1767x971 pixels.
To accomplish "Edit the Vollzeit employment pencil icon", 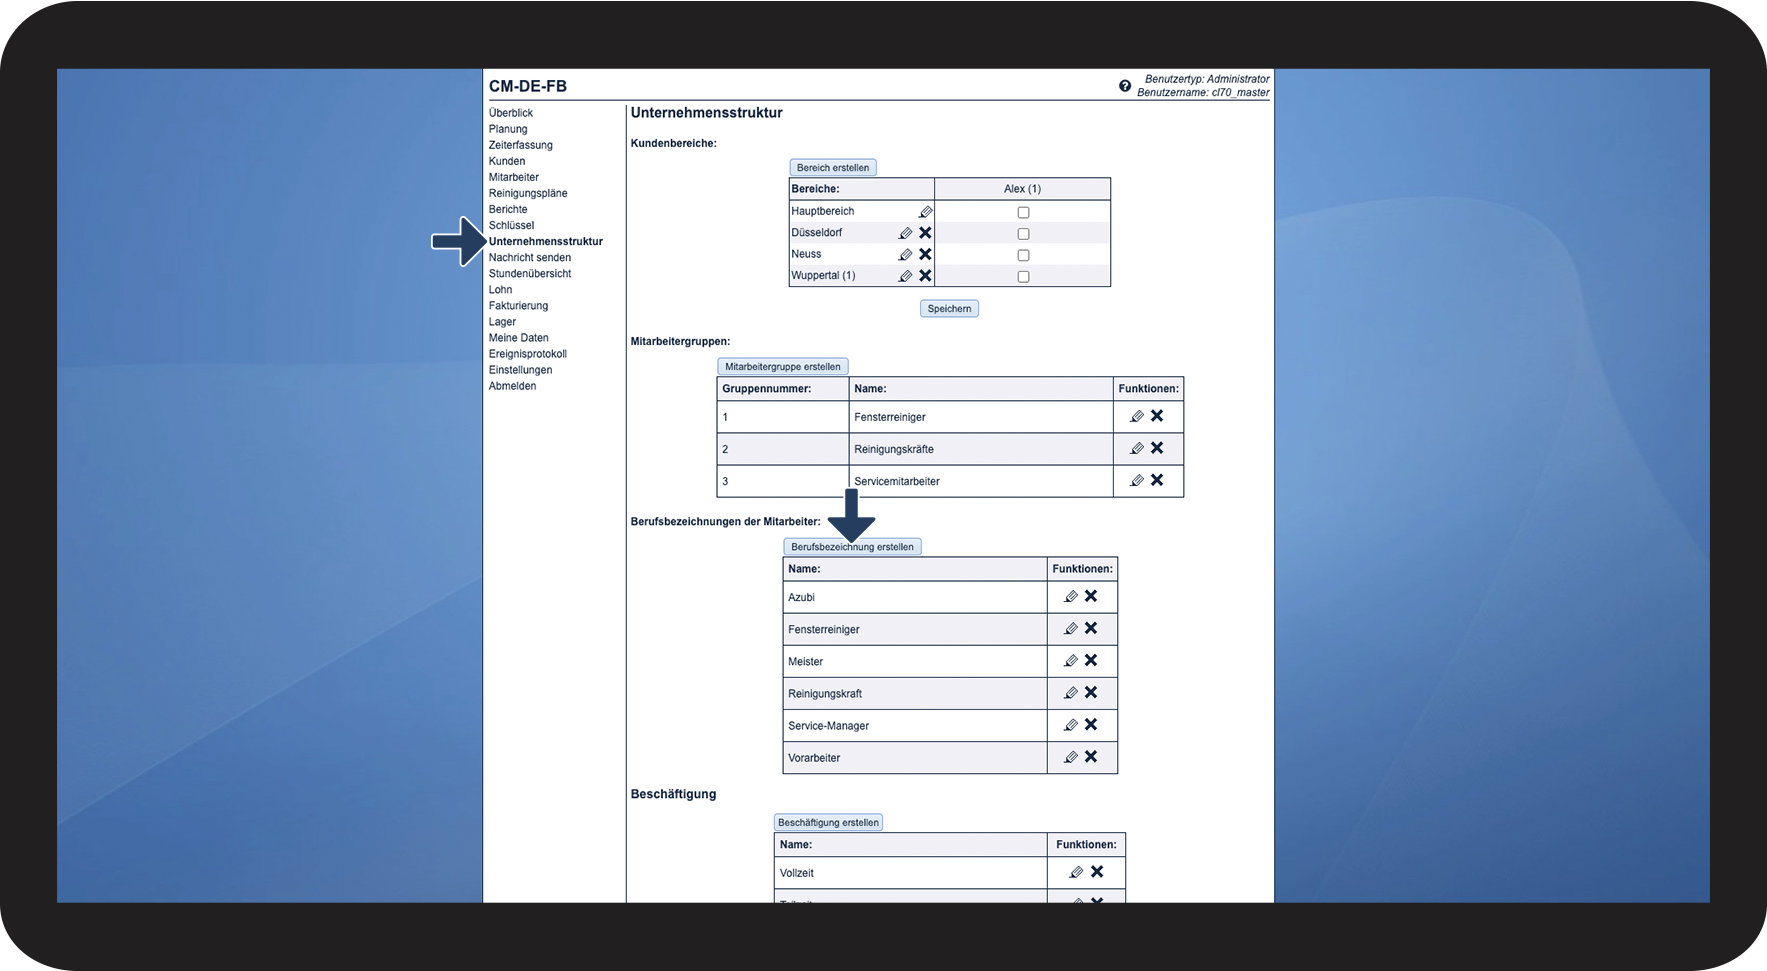I will (x=1076, y=872).
